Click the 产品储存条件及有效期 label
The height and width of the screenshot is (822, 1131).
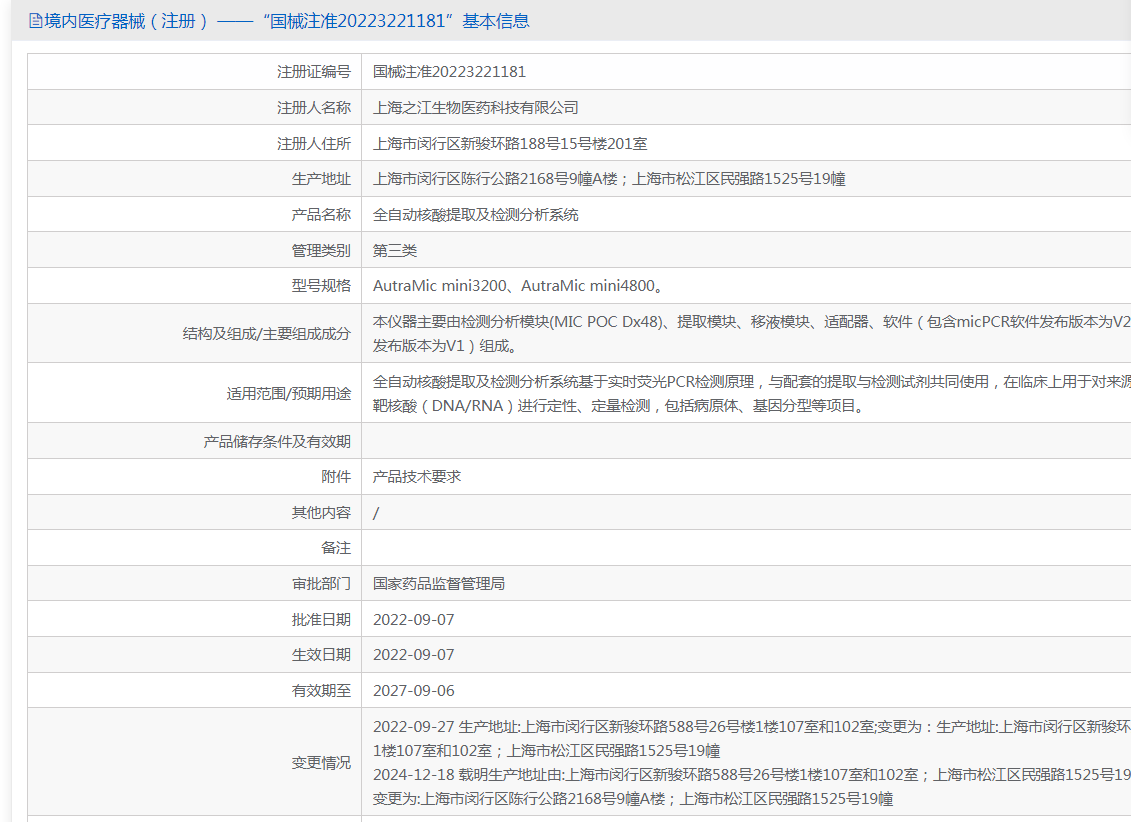click(277, 441)
